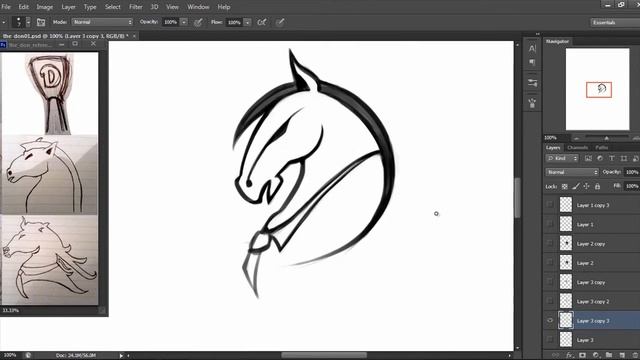Close the the_don01.psd document tab
Screen dimensions: 640x360
[134, 36]
